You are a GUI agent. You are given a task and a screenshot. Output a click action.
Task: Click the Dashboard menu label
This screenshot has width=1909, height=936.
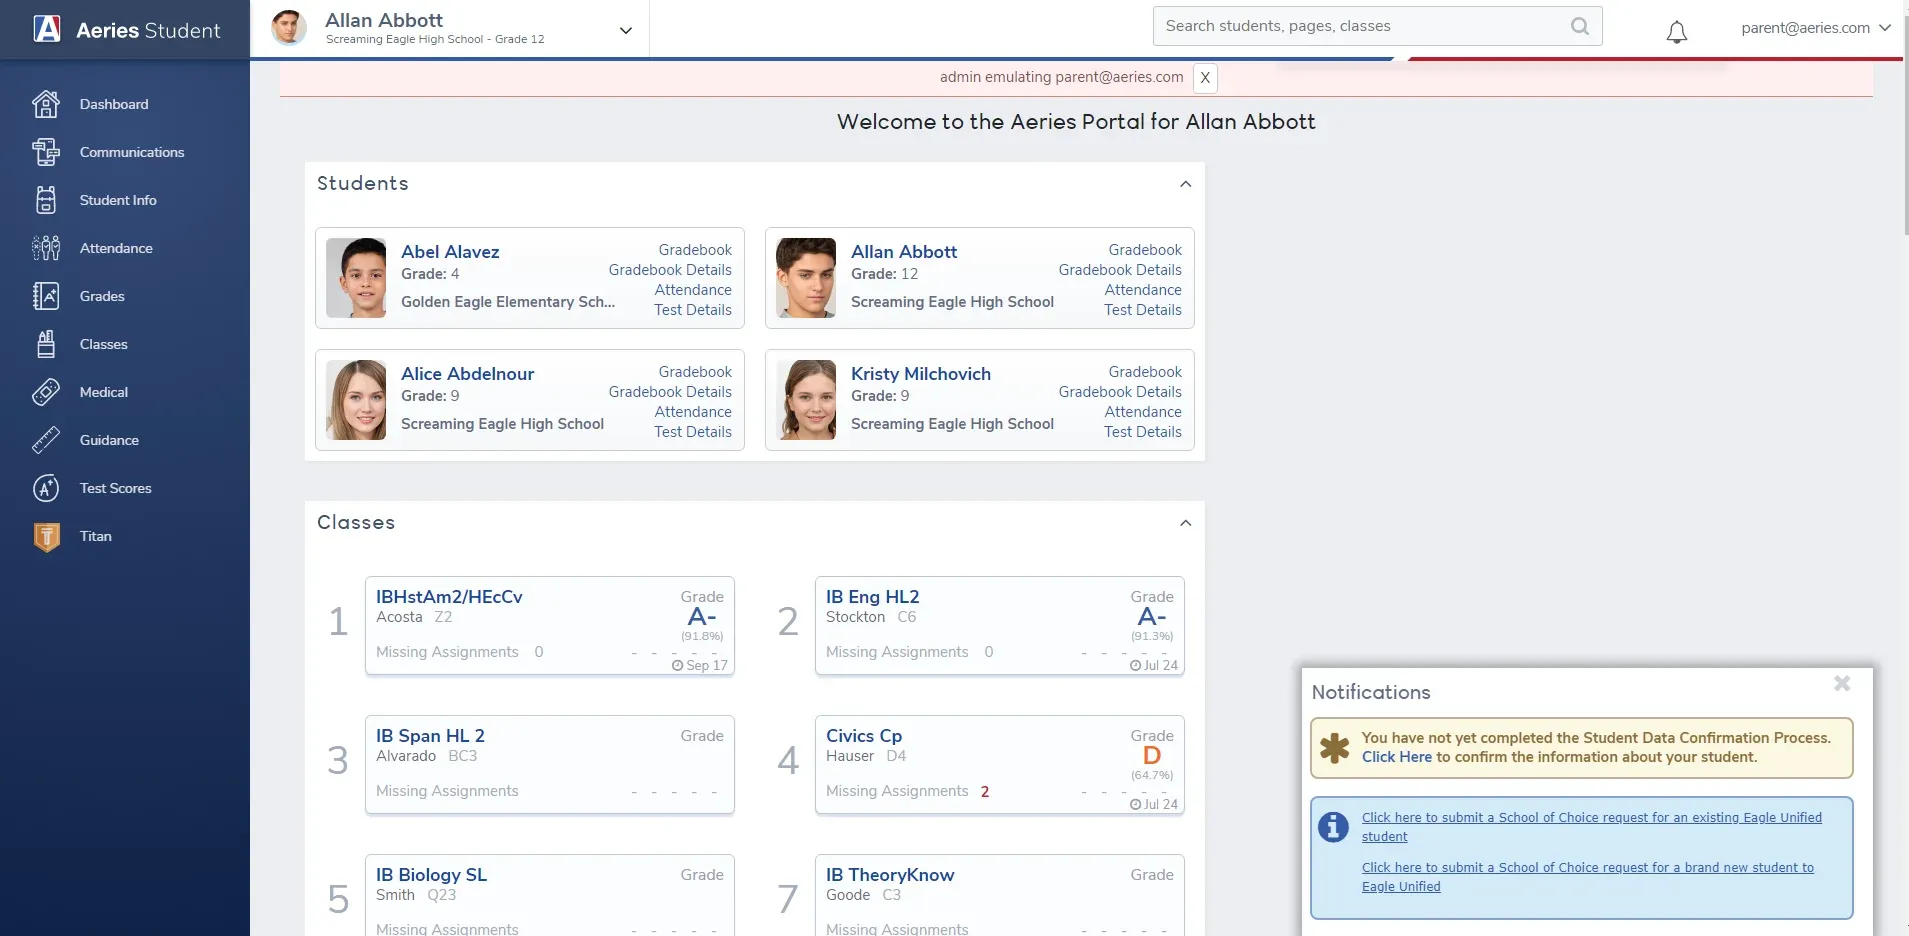coord(114,104)
